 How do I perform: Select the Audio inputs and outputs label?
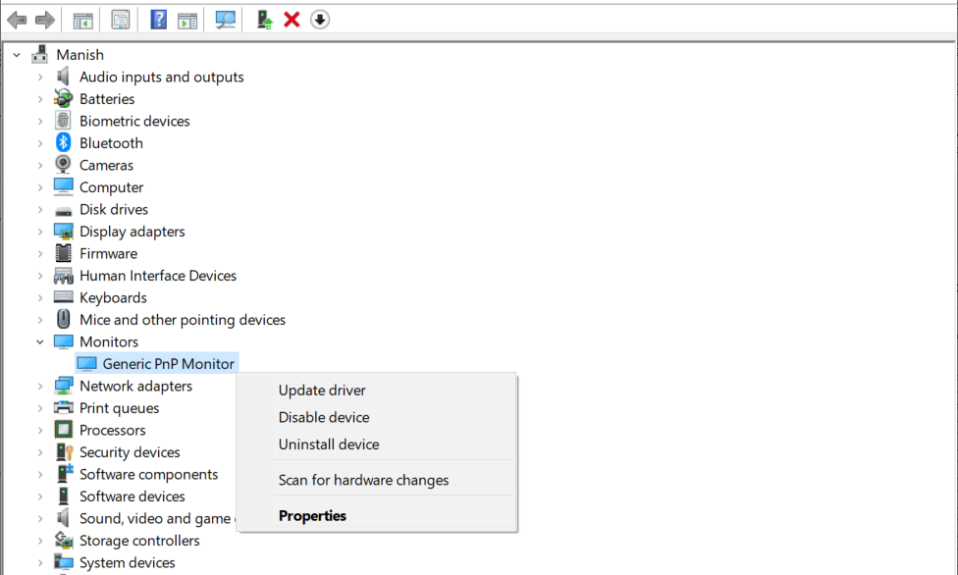coord(161,77)
